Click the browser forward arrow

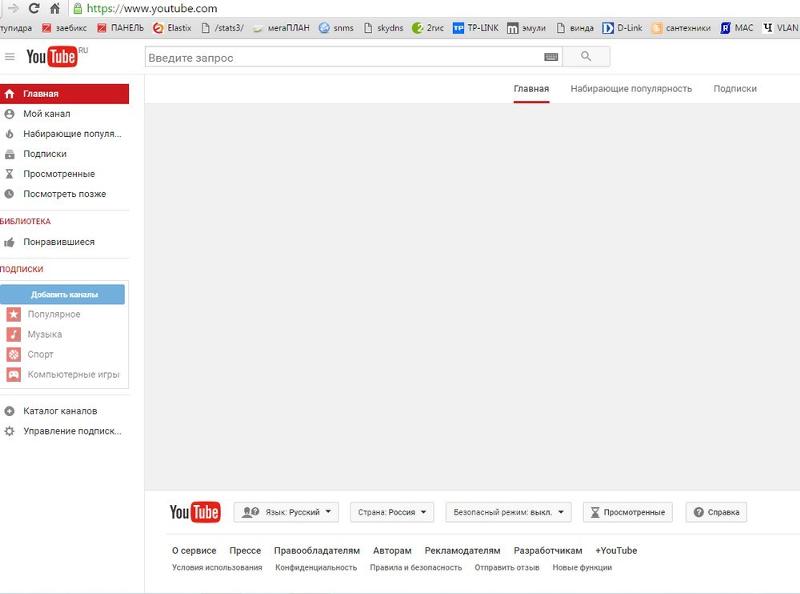pyautogui.click(x=13, y=8)
